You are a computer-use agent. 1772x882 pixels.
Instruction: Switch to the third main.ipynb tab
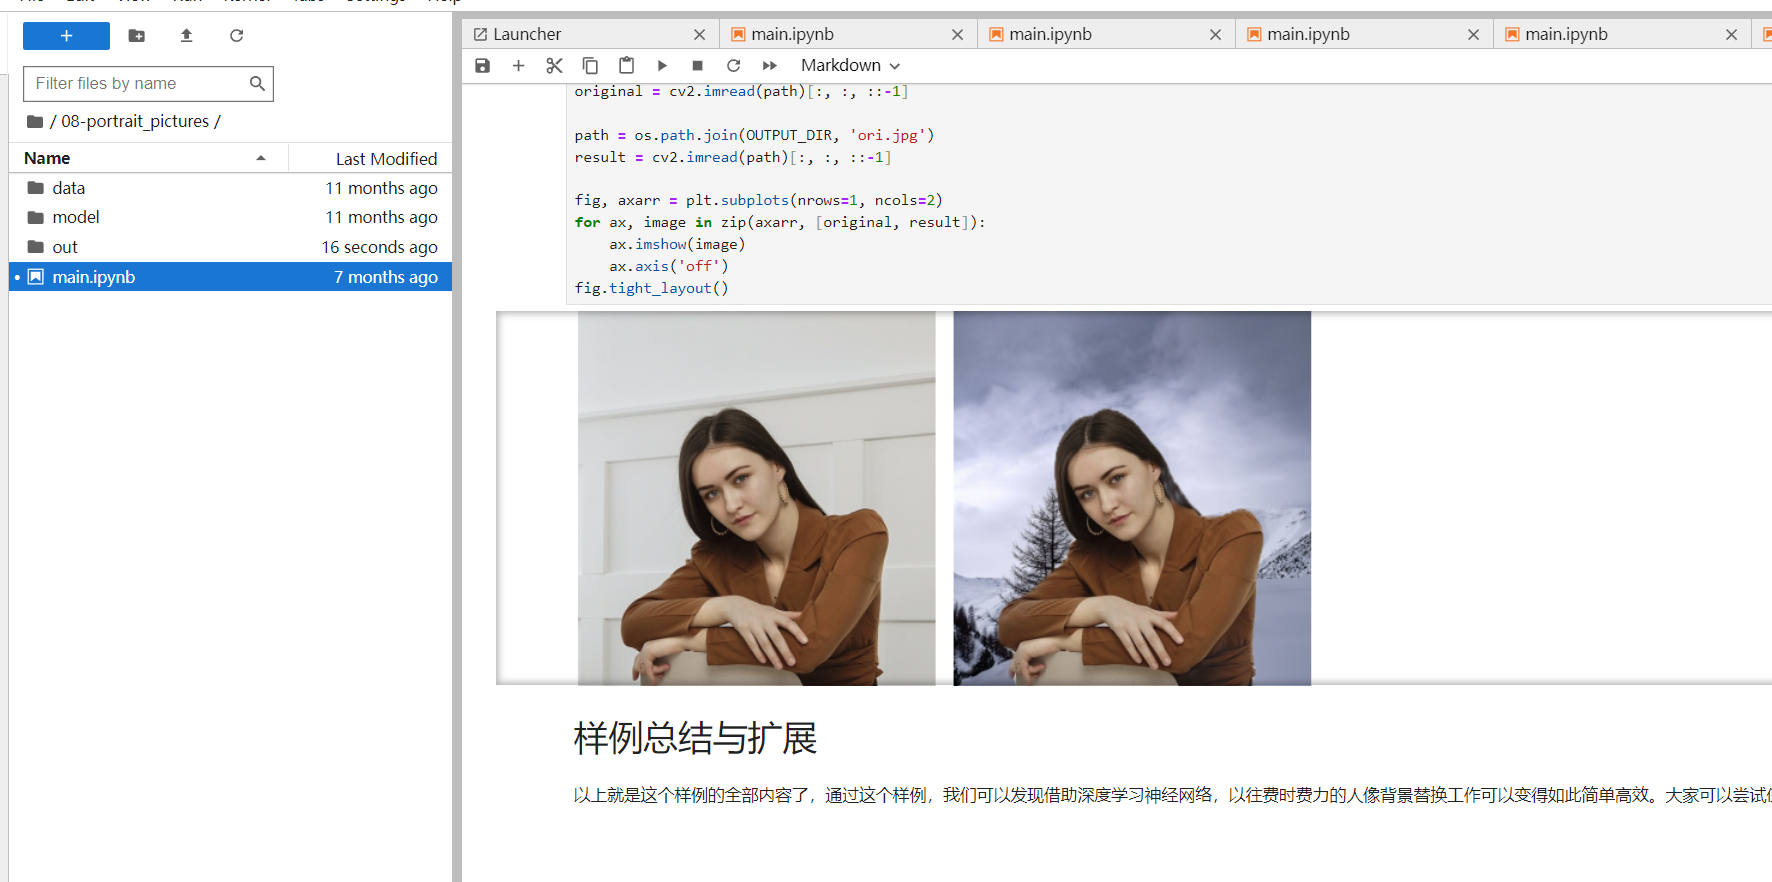coord(1364,35)
